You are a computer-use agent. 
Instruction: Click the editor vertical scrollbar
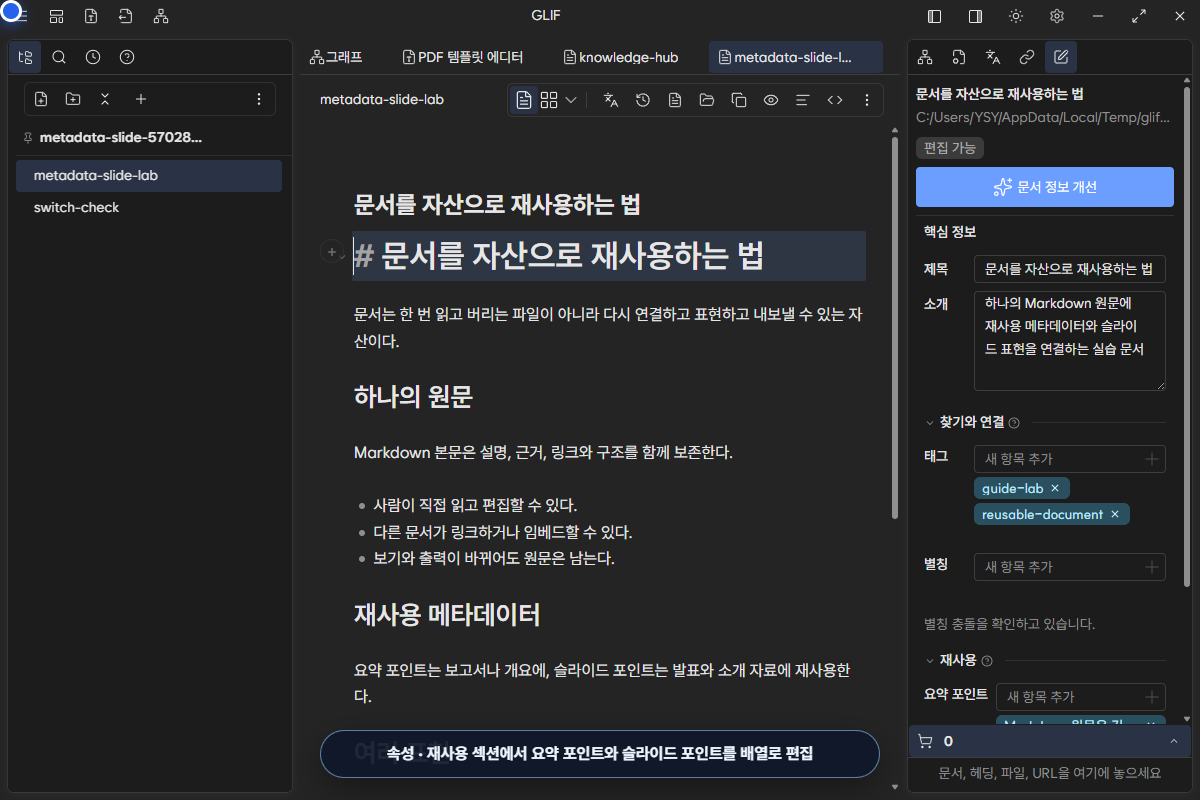tap(895, 328)
